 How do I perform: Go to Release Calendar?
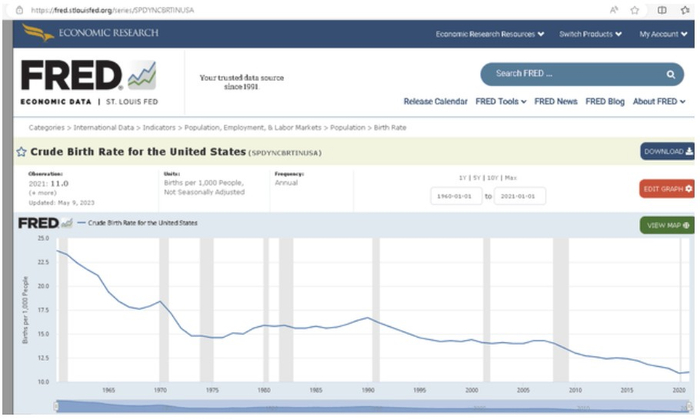[x=436, y=101]
